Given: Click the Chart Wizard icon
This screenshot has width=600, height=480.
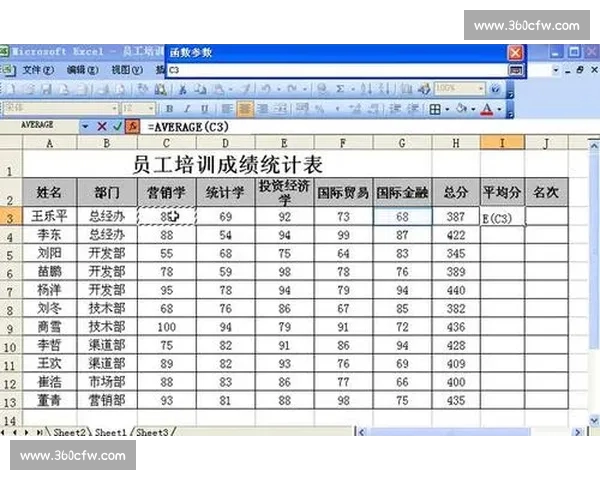Looking at the screenshot, I should click(x=405, y=89).
